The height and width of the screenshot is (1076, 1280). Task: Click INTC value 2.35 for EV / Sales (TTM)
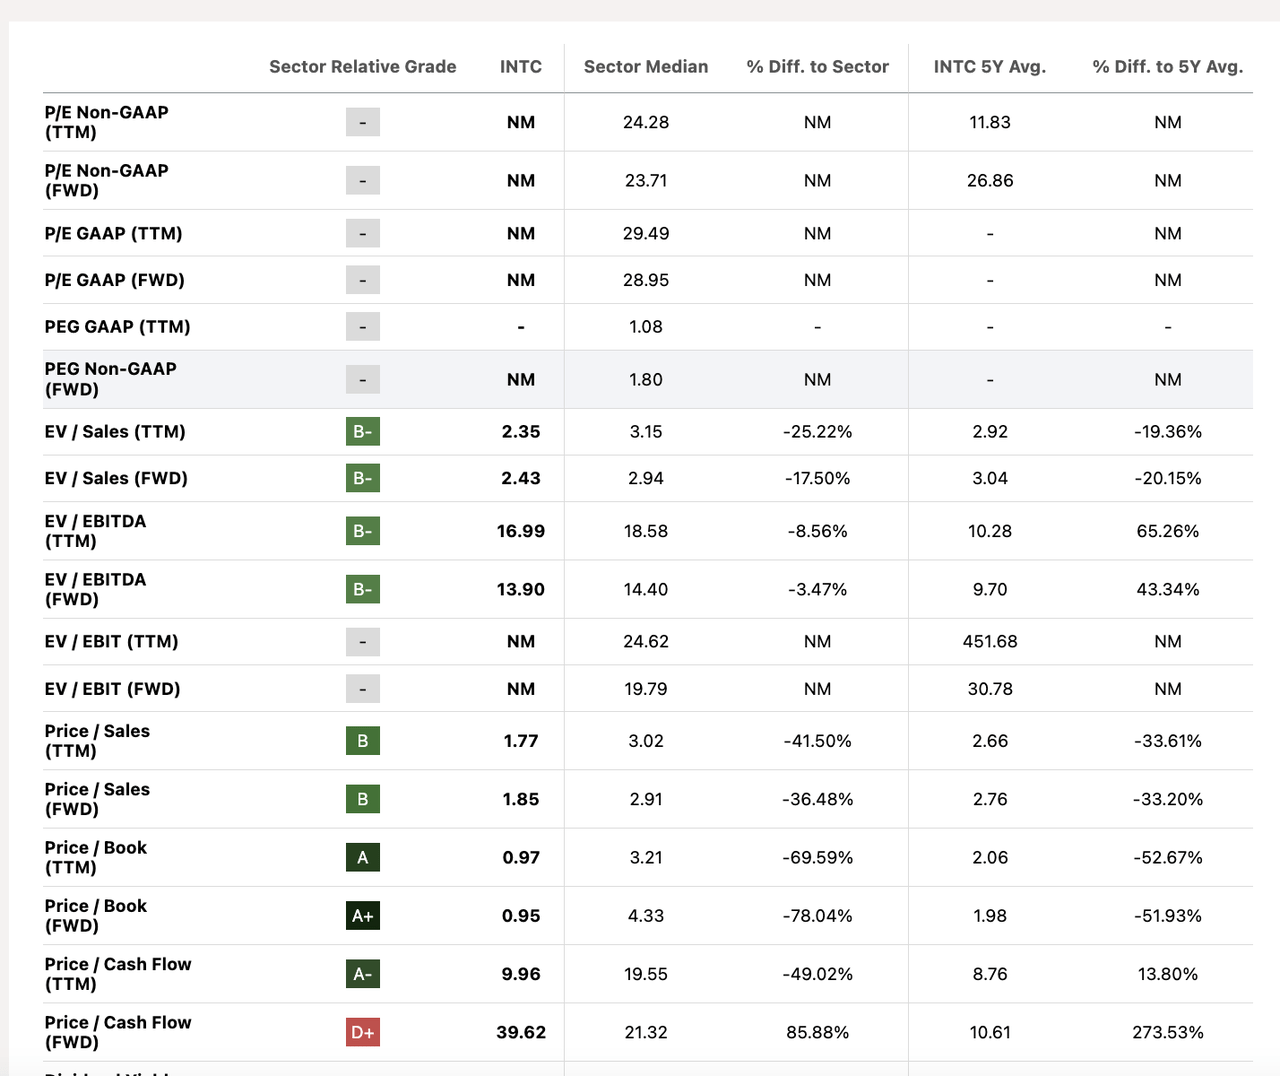[x=521, y=432]
